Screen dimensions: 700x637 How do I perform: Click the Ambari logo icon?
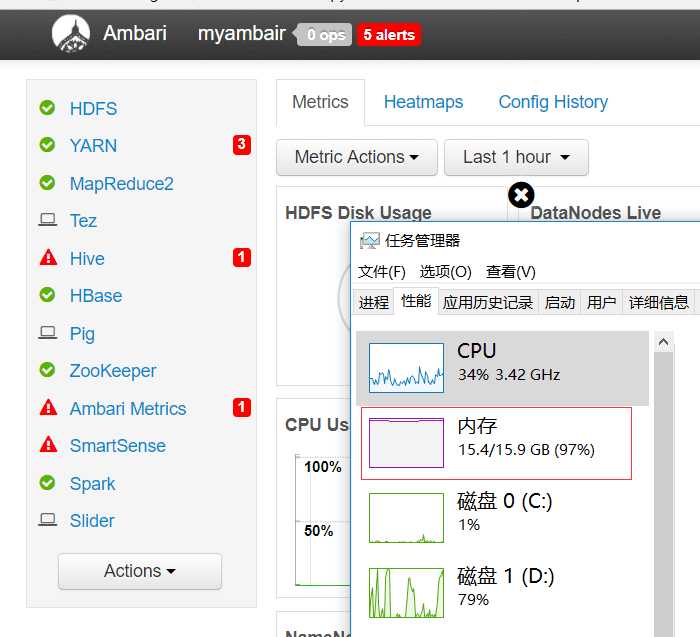tap(71, 34)
